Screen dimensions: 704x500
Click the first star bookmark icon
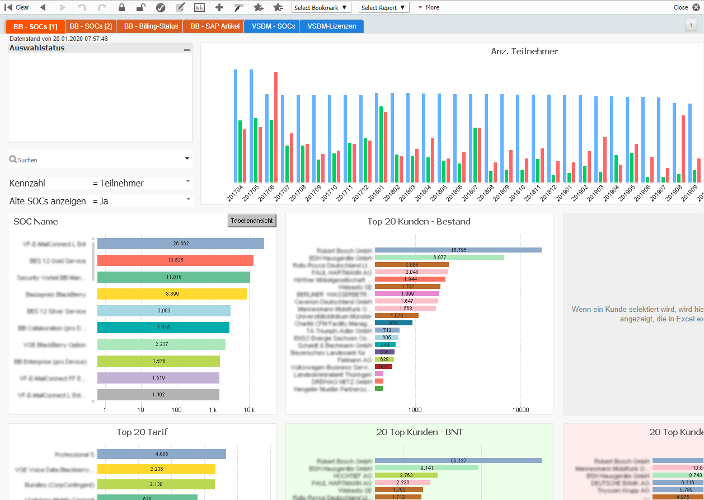(x=258, y=7)
